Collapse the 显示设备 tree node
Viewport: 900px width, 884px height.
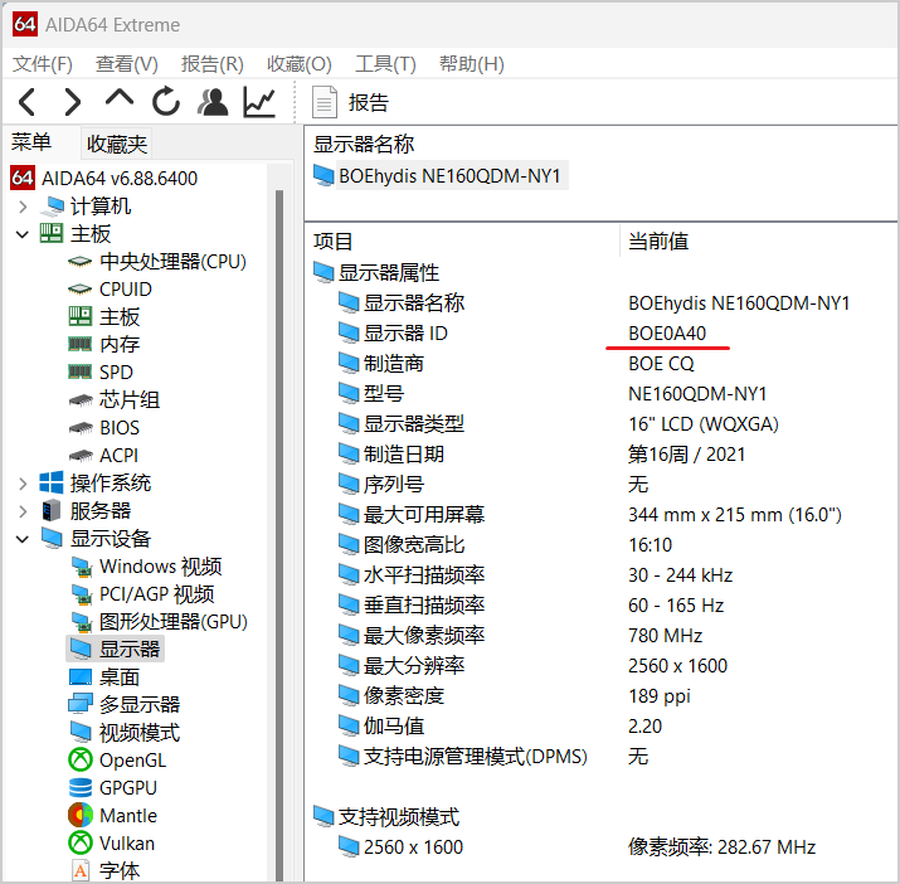point(22,539)
